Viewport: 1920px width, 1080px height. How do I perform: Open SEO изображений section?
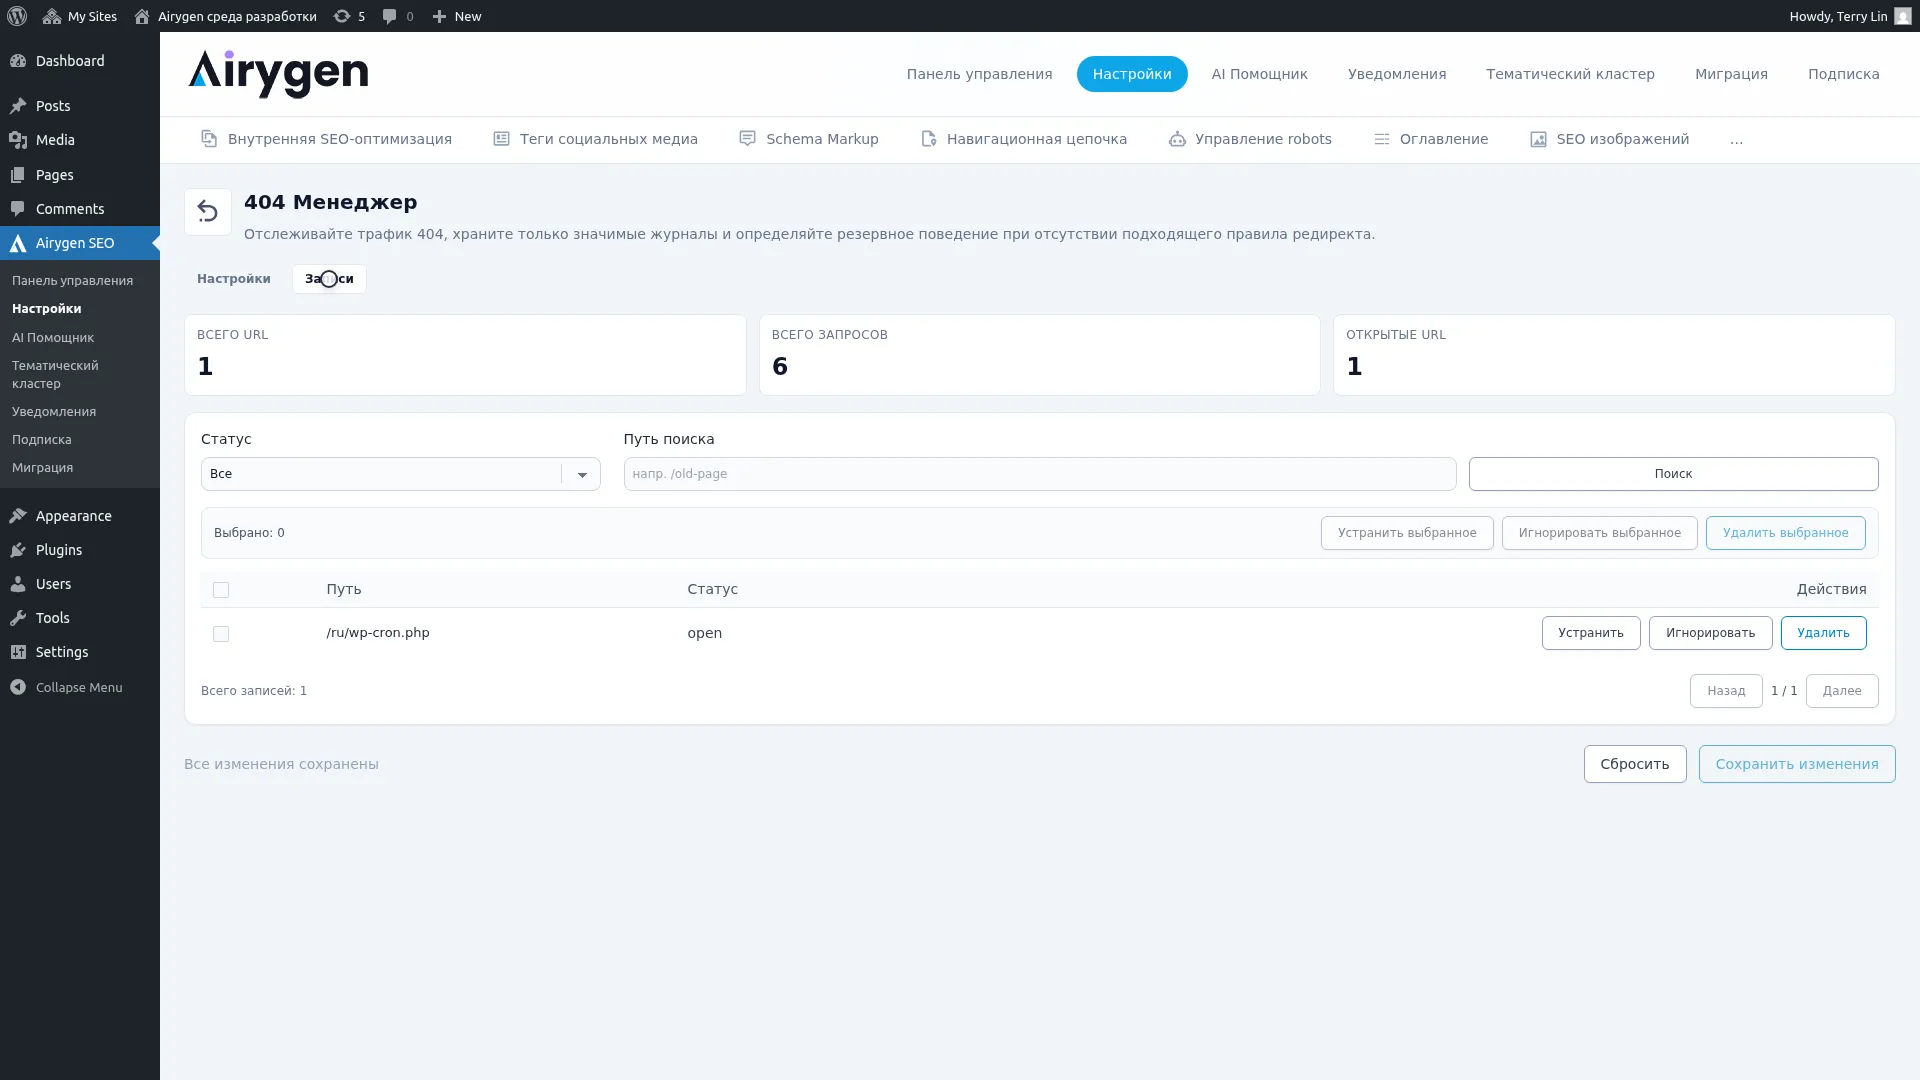pos(1609,139)
